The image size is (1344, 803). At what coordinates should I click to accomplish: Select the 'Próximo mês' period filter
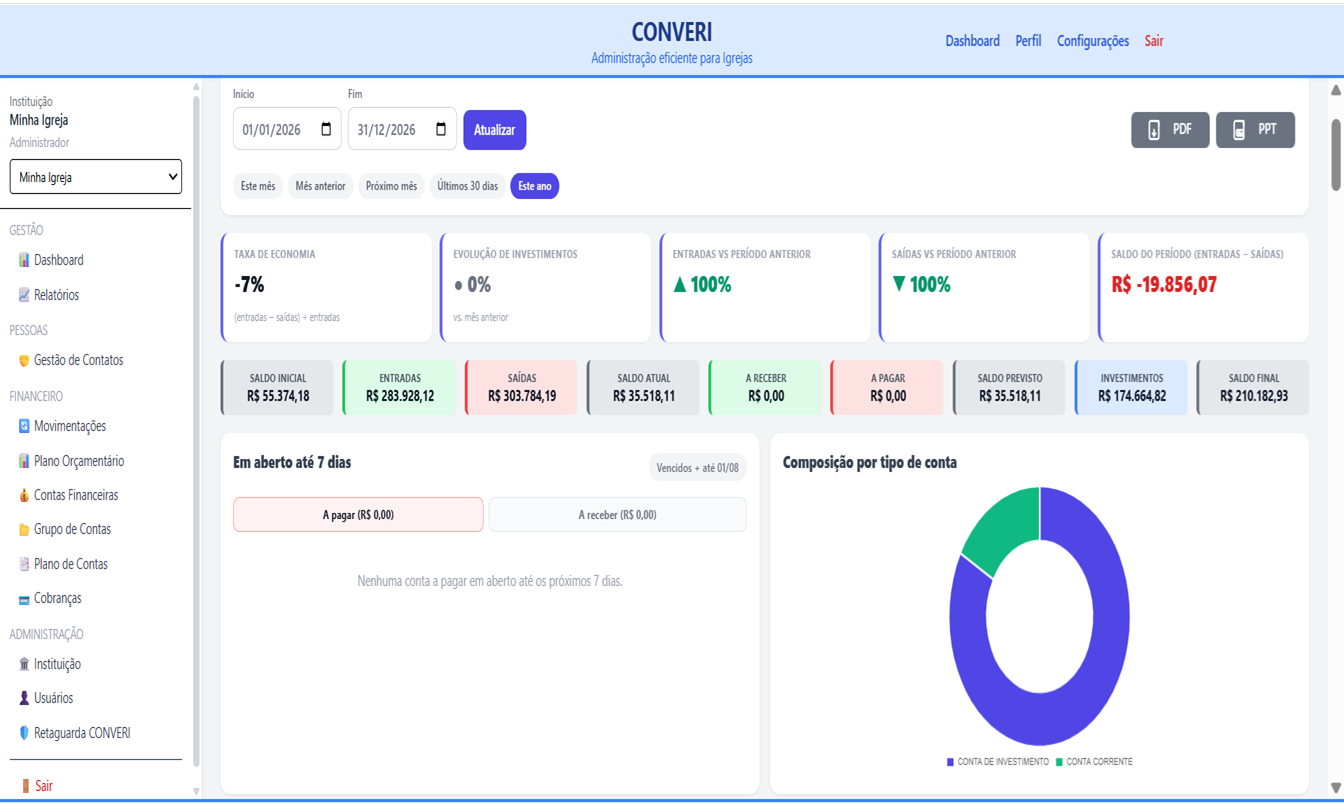pyautogui.click(x=391, y=186)
